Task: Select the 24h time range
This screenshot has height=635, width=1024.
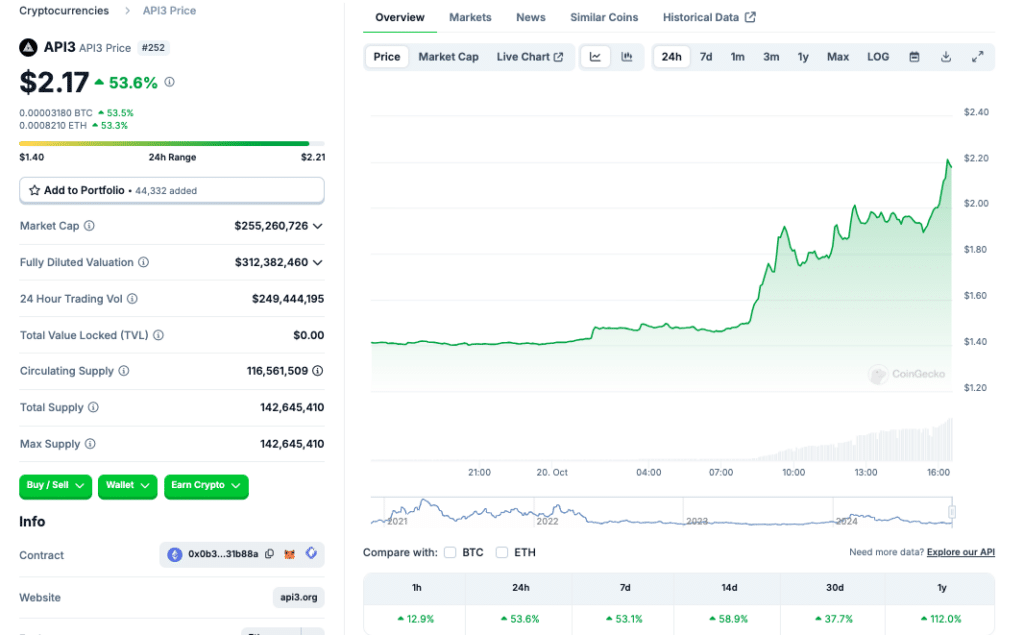Action: click(x=671, y=57)
